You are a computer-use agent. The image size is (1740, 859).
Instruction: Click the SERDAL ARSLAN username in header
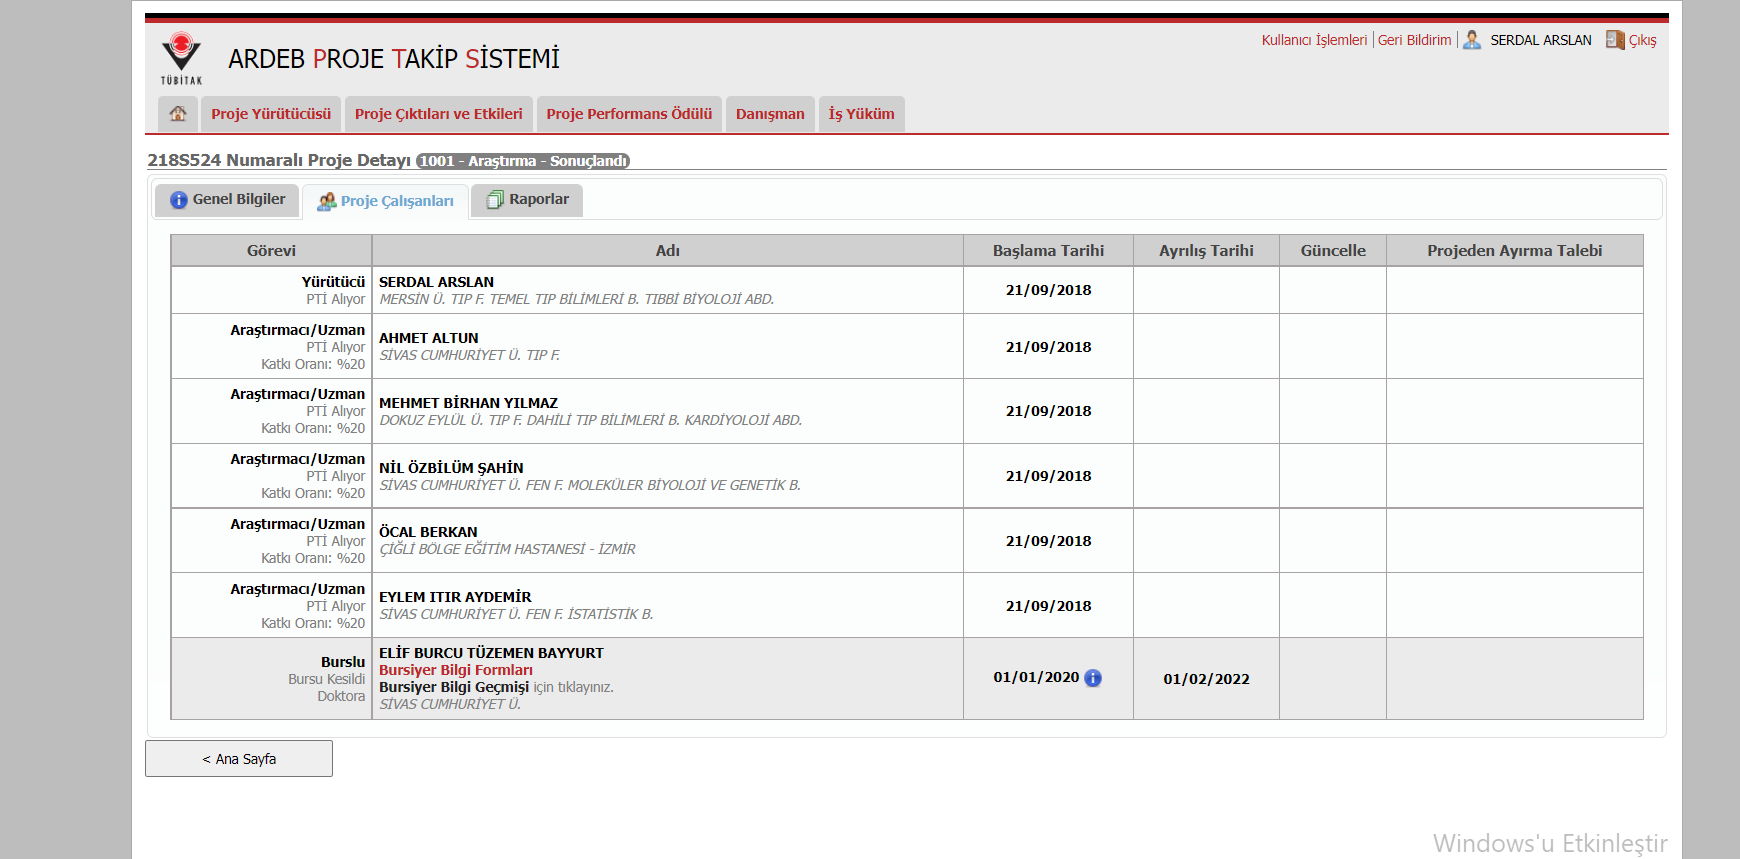(x=1541, y=40)
